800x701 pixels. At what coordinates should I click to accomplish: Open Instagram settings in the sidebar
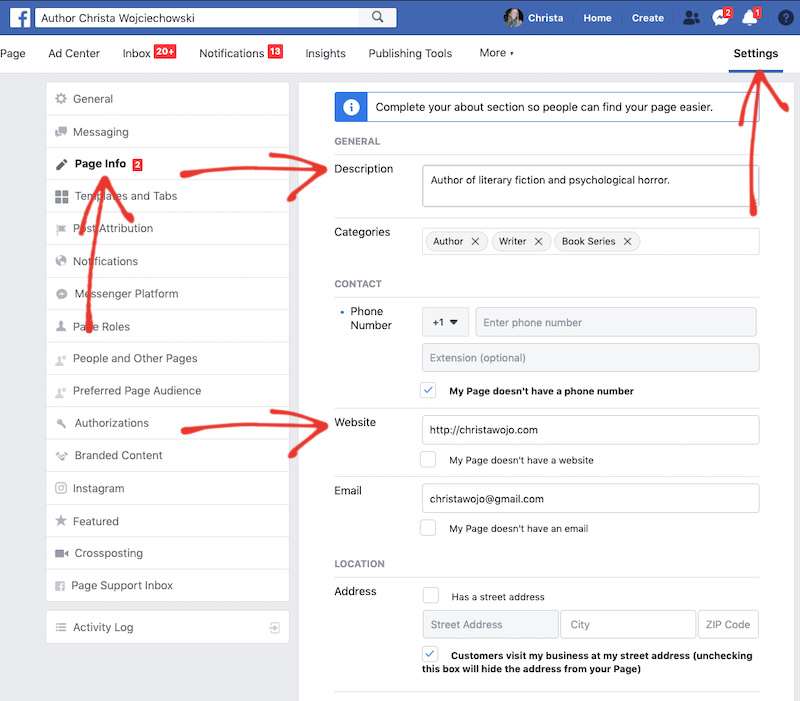tap(98, 488)
